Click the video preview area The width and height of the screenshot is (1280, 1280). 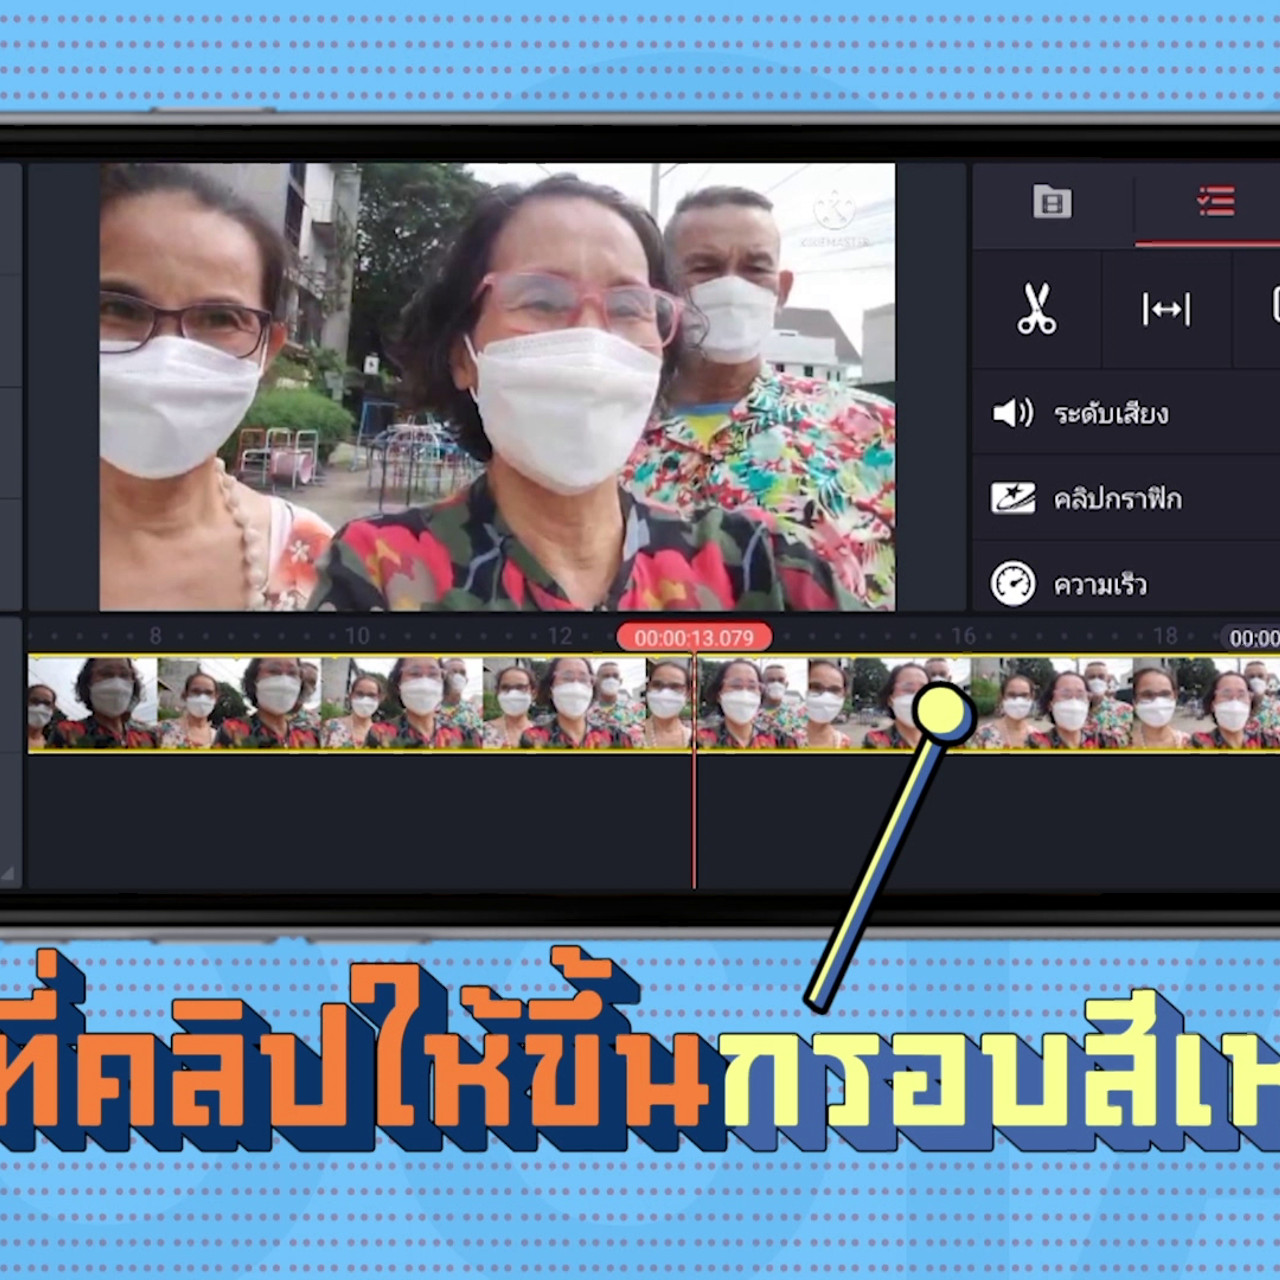(497, 387)
